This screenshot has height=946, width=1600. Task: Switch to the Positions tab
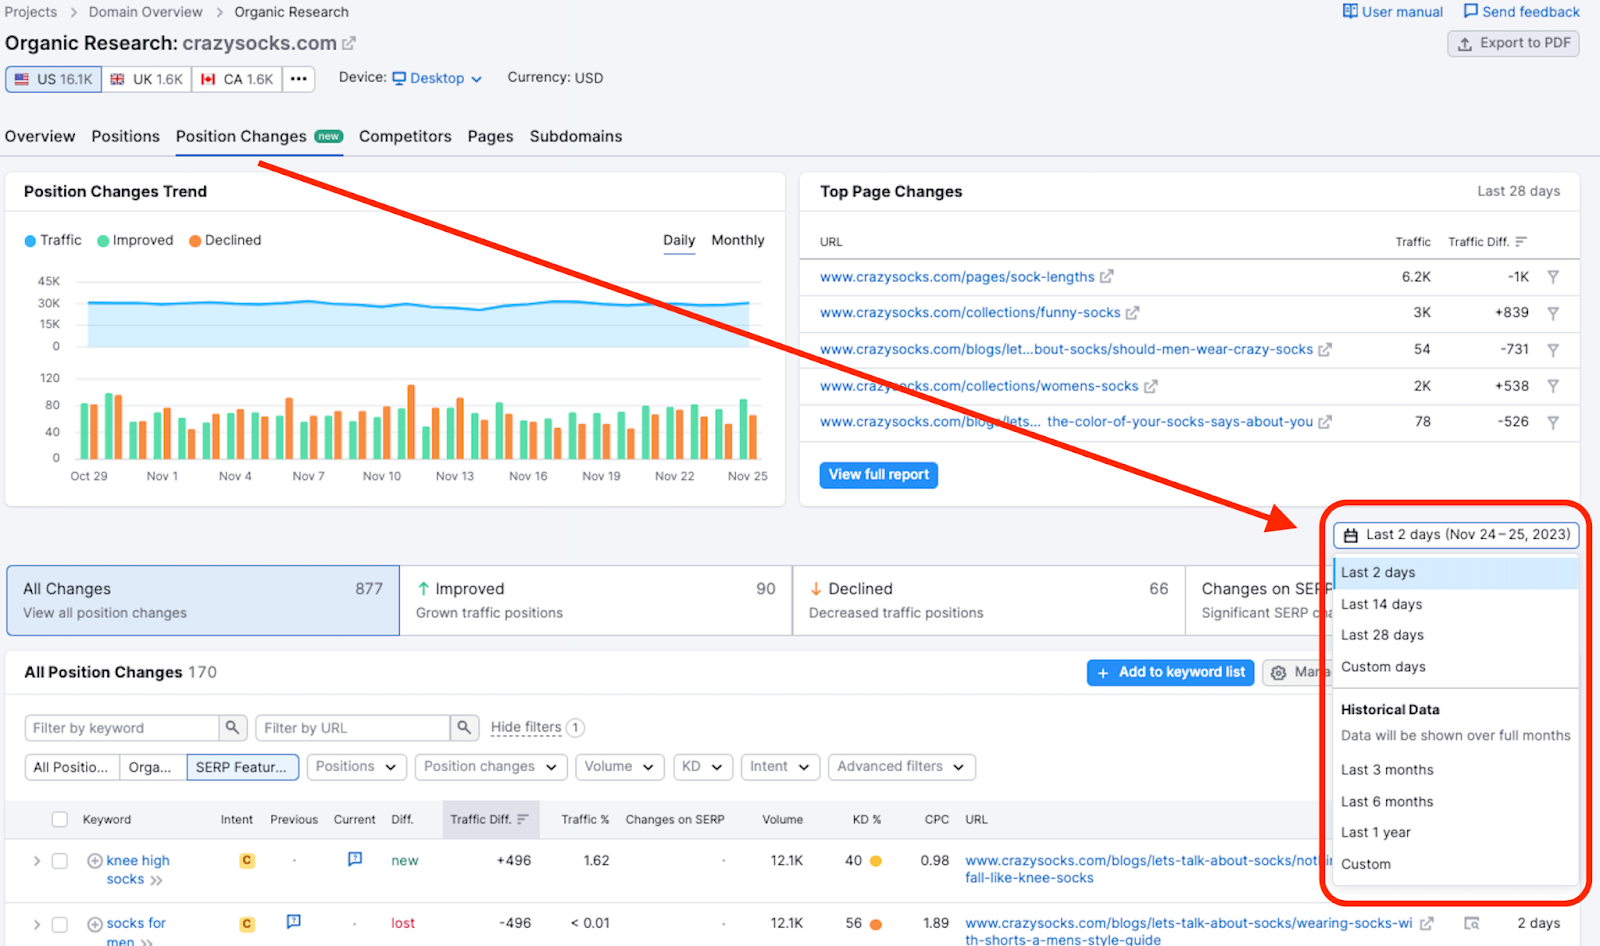[125, 136]
